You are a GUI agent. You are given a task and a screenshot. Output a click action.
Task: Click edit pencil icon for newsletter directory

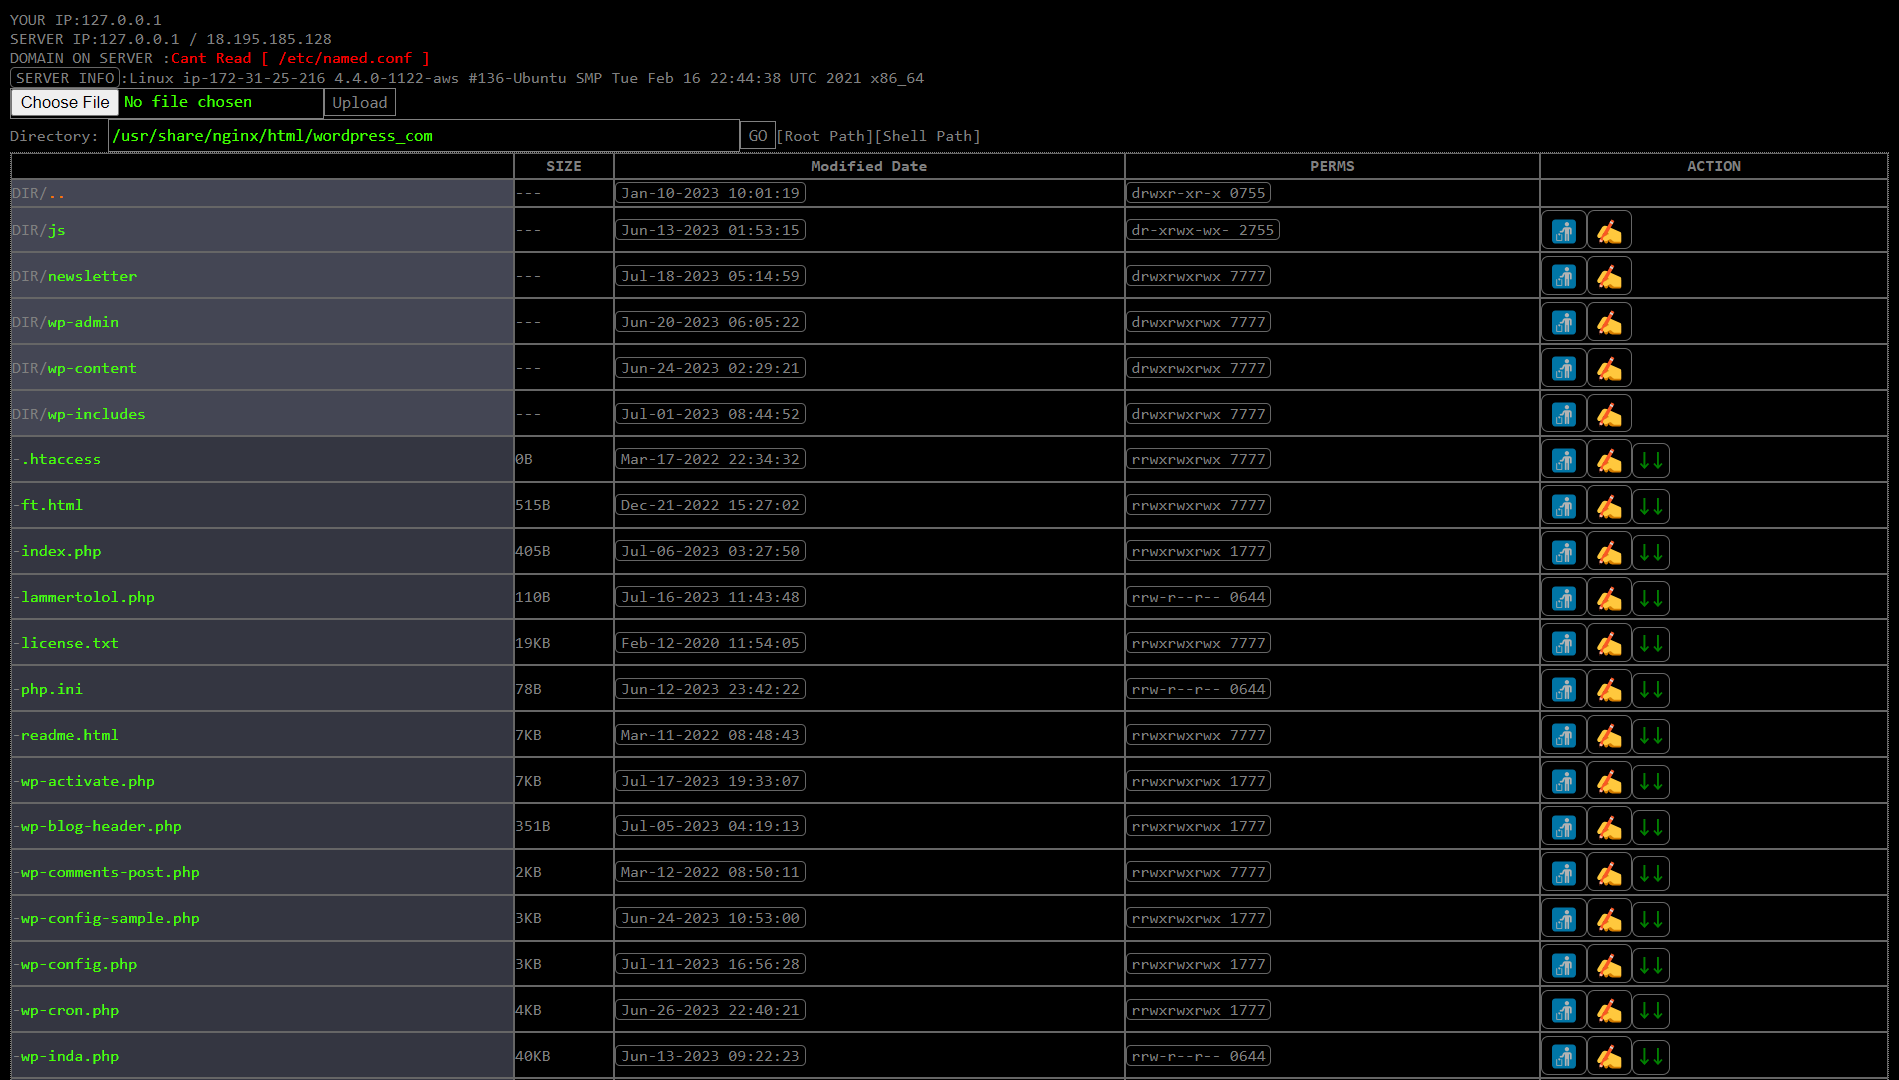[1609, 277]
